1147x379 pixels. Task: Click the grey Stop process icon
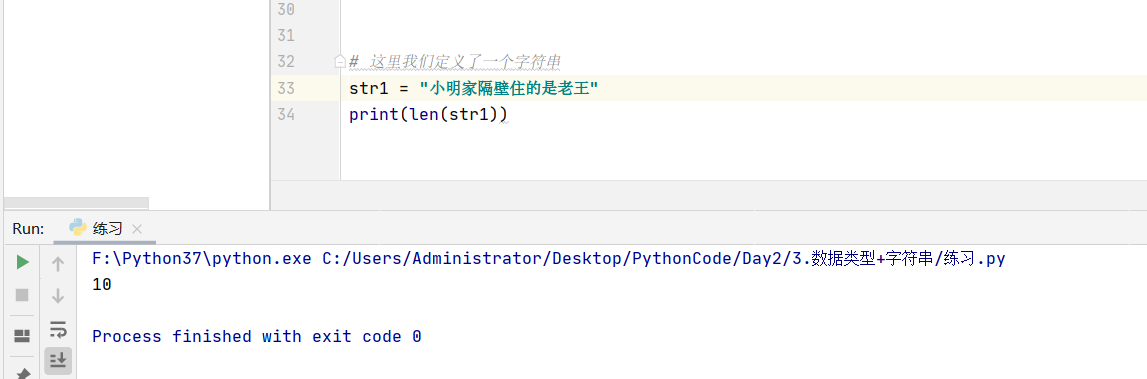pyautogui.click(x=23, y=295)
